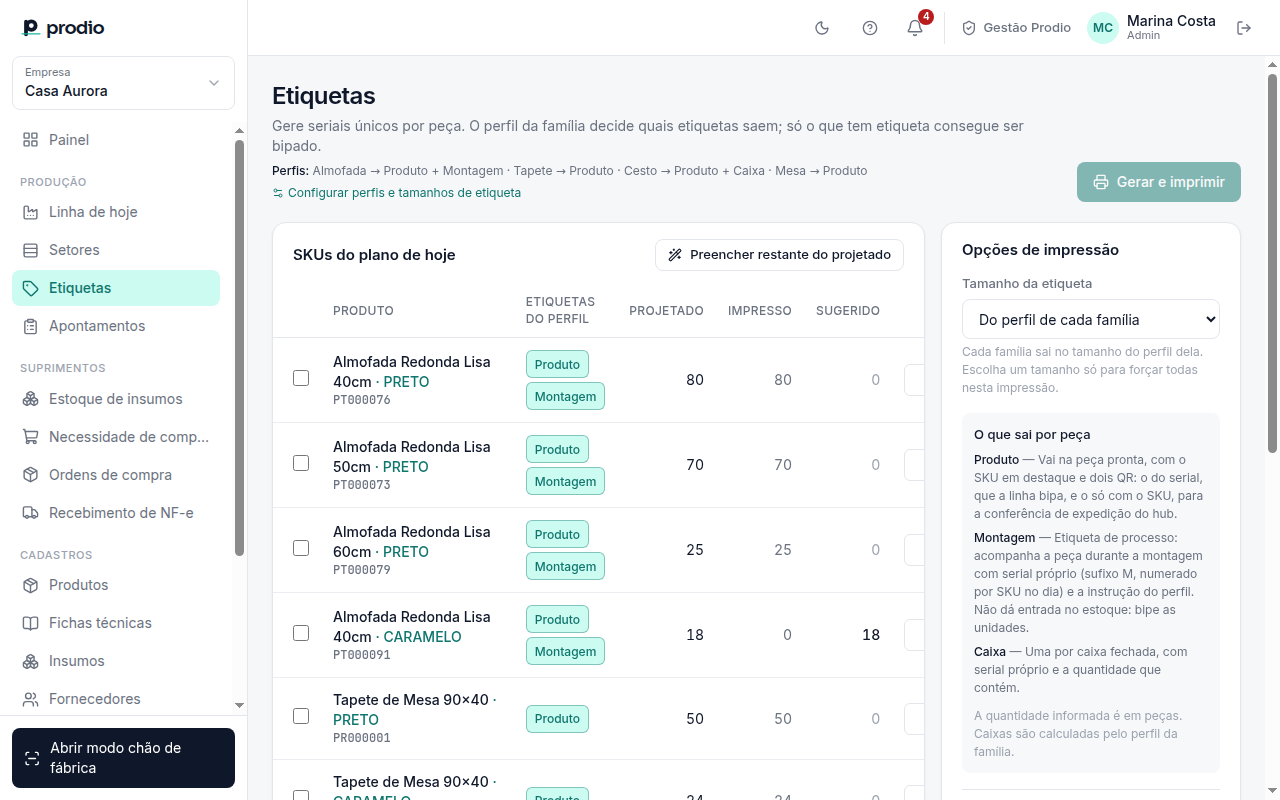Open the Setores page

[116, 250]
